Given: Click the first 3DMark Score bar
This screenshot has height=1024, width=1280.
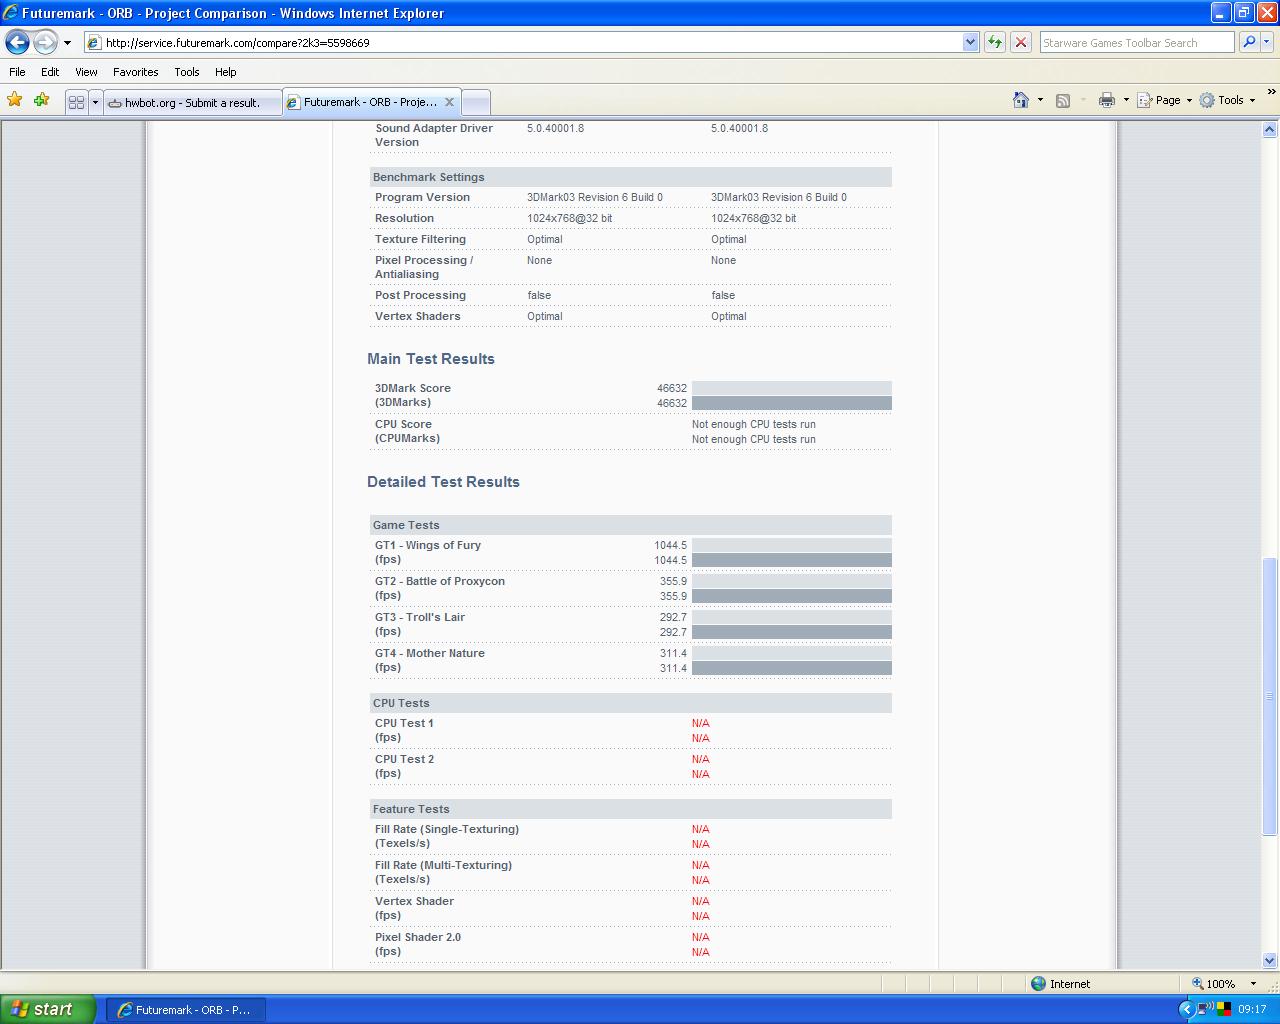Looking at the screenshot, I should tap(791, 388).
